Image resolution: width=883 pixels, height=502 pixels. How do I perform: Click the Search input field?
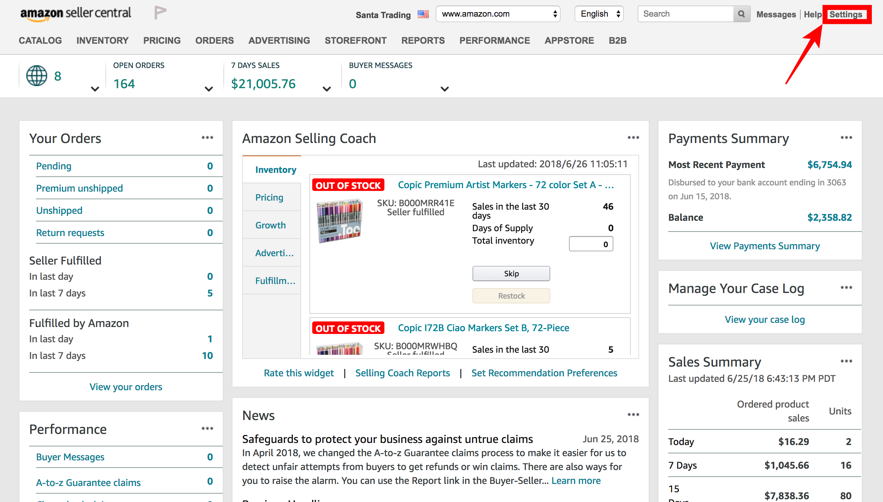[685, 14]
